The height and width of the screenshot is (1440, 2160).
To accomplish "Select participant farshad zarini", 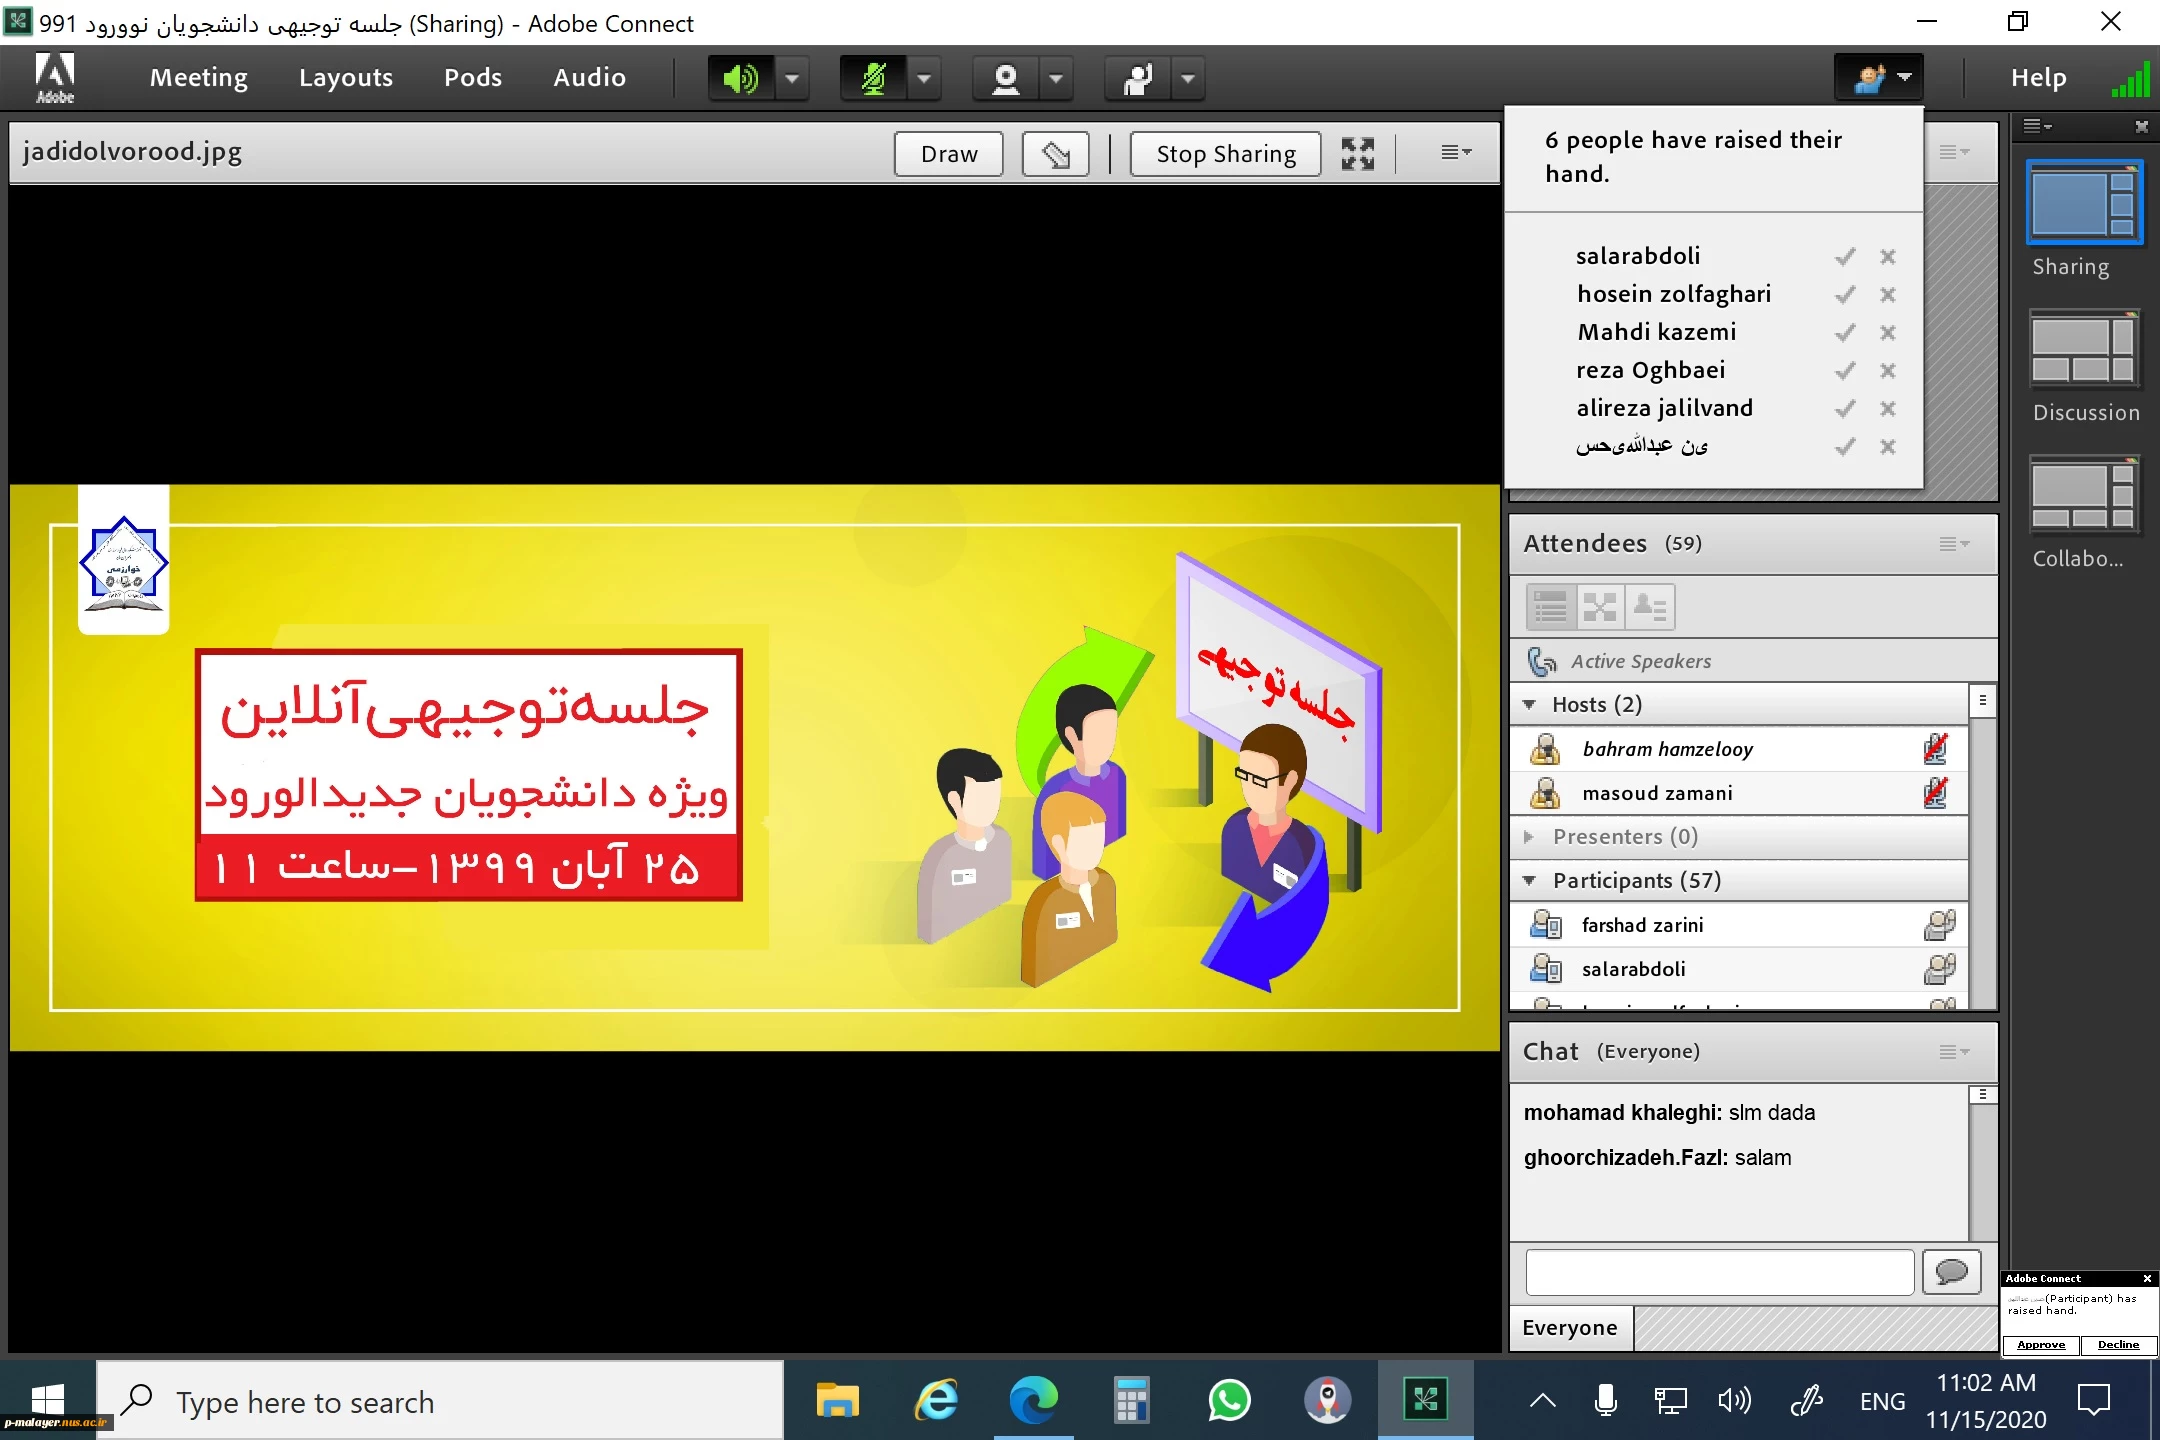I will pos(1739,925).
